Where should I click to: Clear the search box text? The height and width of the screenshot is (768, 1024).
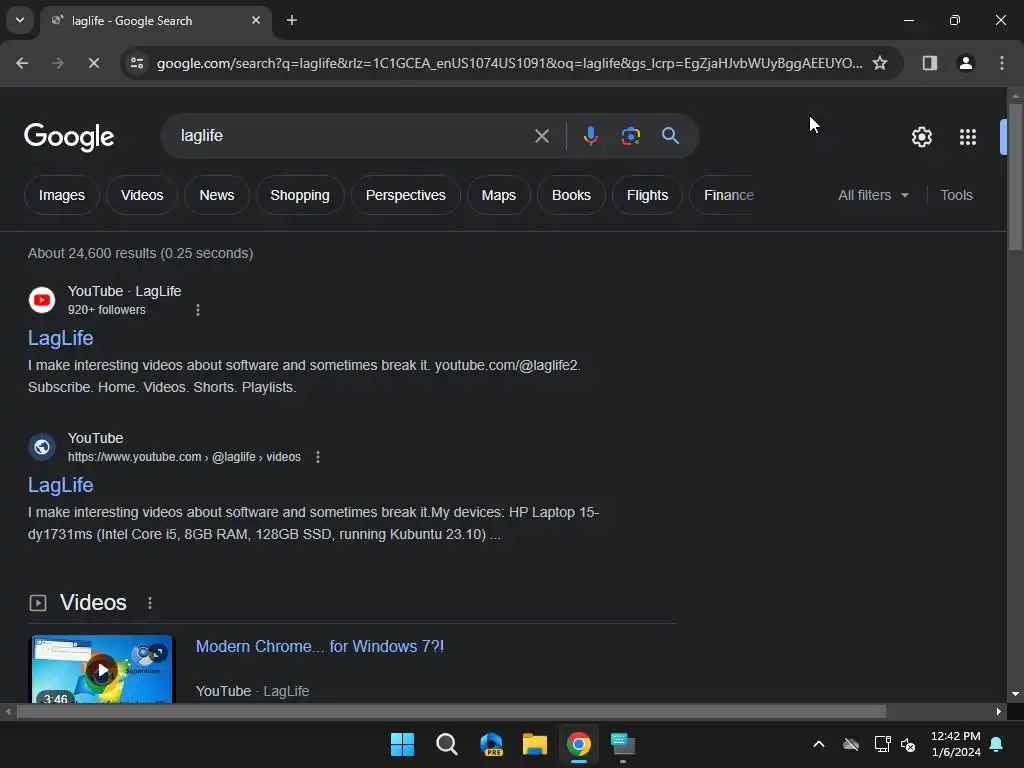click(x=541, y=136)
